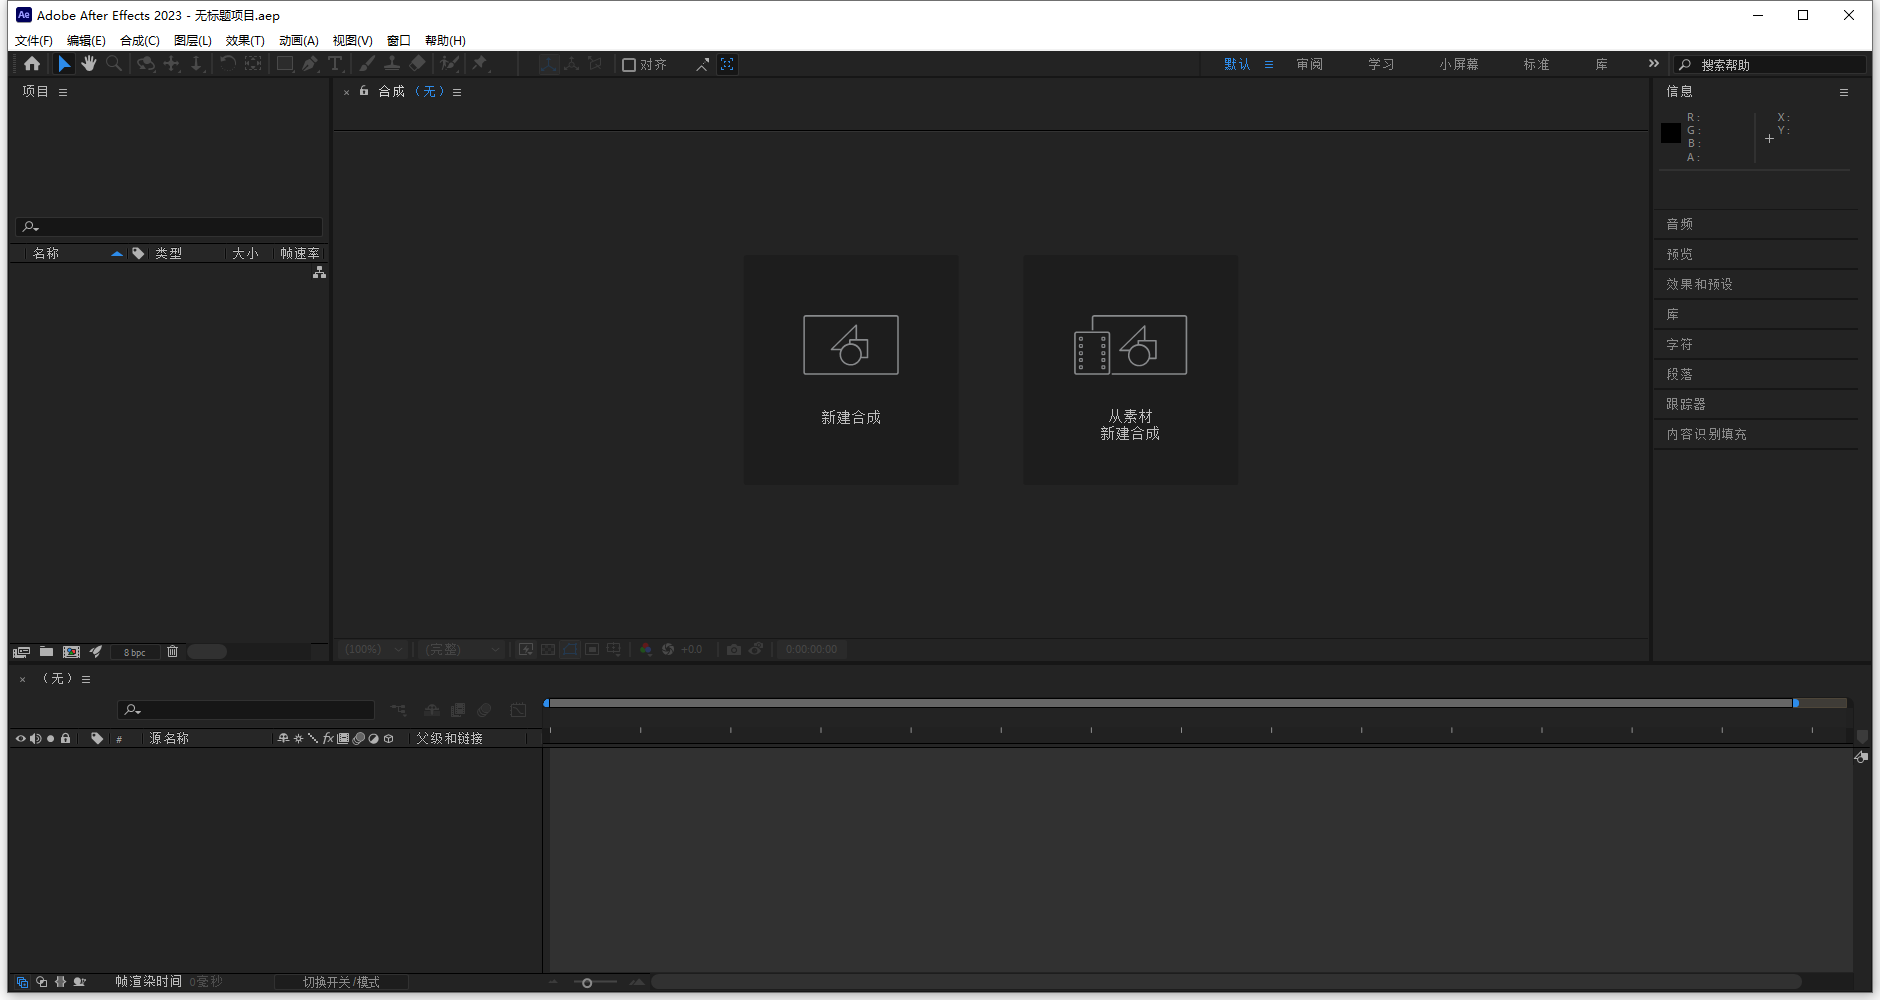
Task: Open the 效果(T) menu
Action: pyautogui.click(x=245, y=41)
